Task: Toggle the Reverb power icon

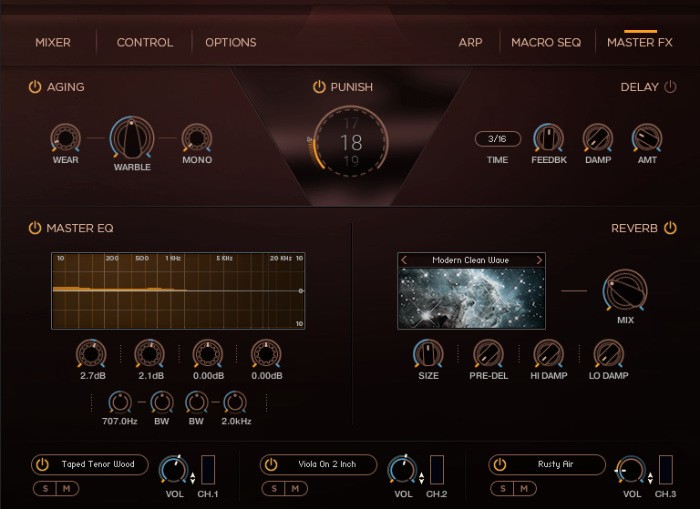Action: click(670, 229)
